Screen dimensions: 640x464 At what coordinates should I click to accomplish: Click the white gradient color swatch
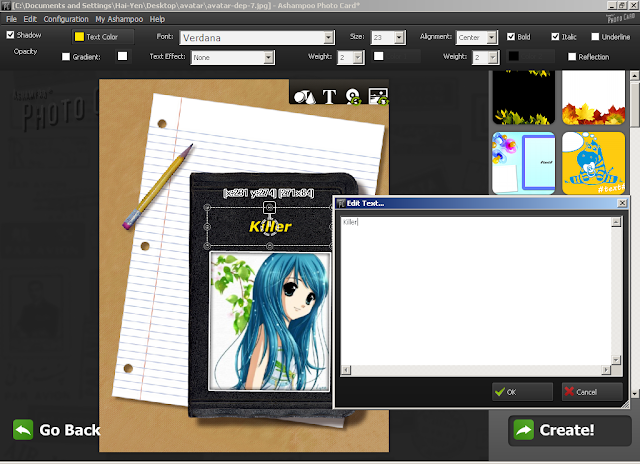pyautogui.click(x=122, y=56)
